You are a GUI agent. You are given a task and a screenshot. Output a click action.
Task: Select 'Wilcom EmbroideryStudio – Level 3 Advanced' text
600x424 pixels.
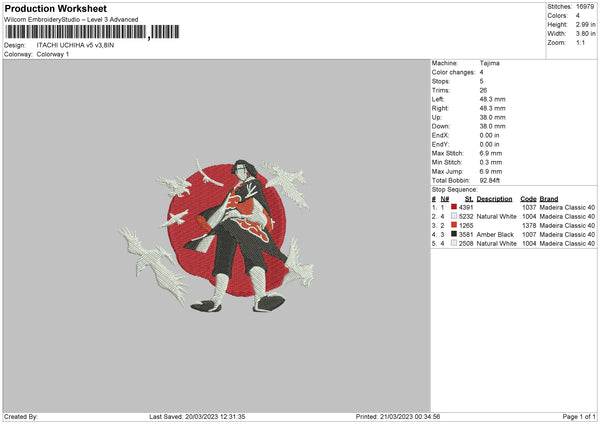(71, 20)
